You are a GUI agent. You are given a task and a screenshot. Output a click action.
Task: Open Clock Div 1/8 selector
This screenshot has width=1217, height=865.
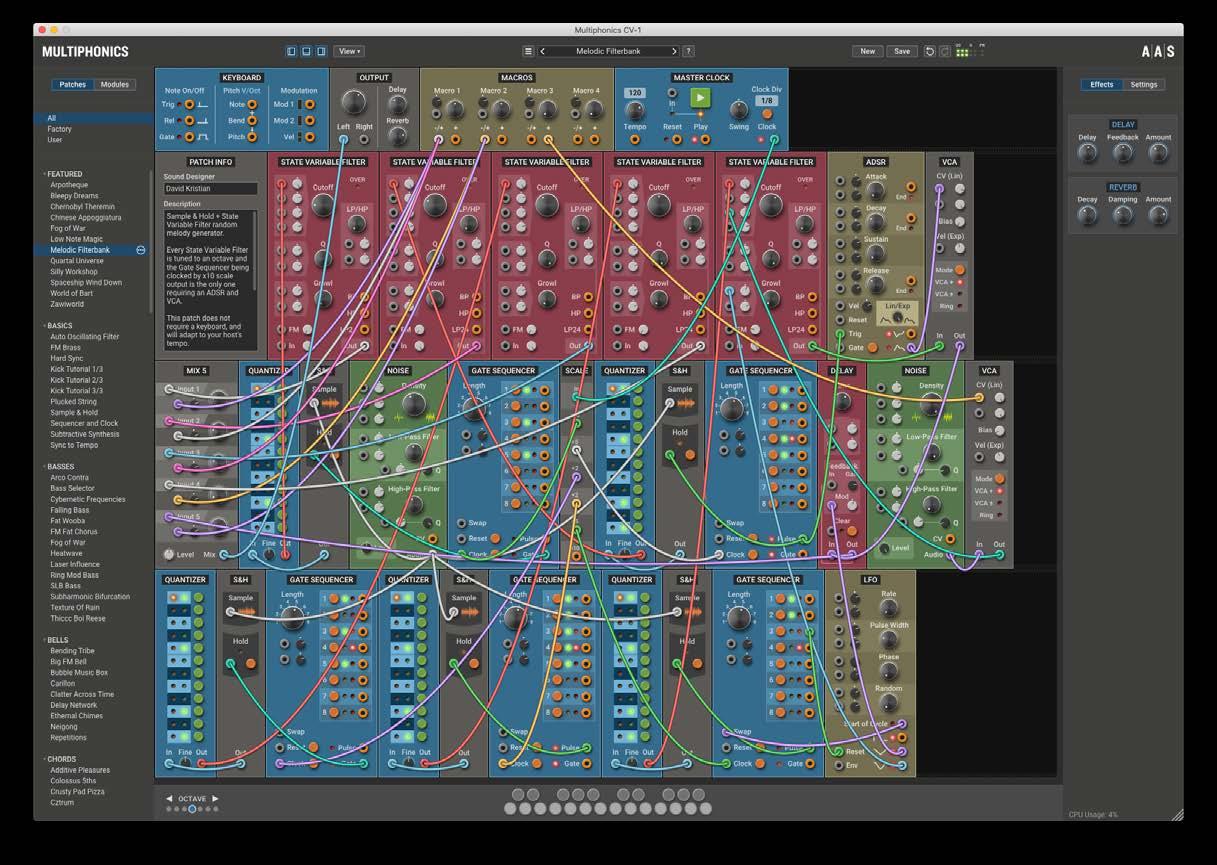pos(767,100)
